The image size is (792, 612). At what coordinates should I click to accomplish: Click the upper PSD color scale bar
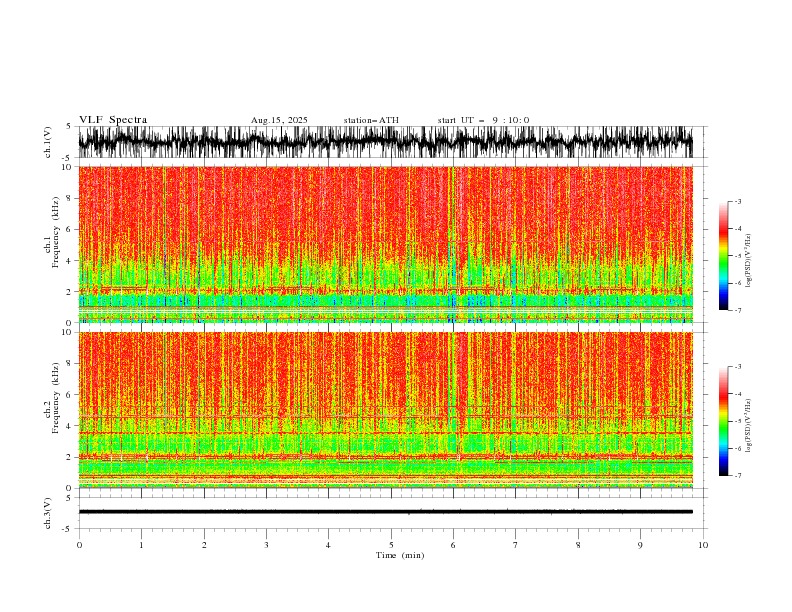723,255
